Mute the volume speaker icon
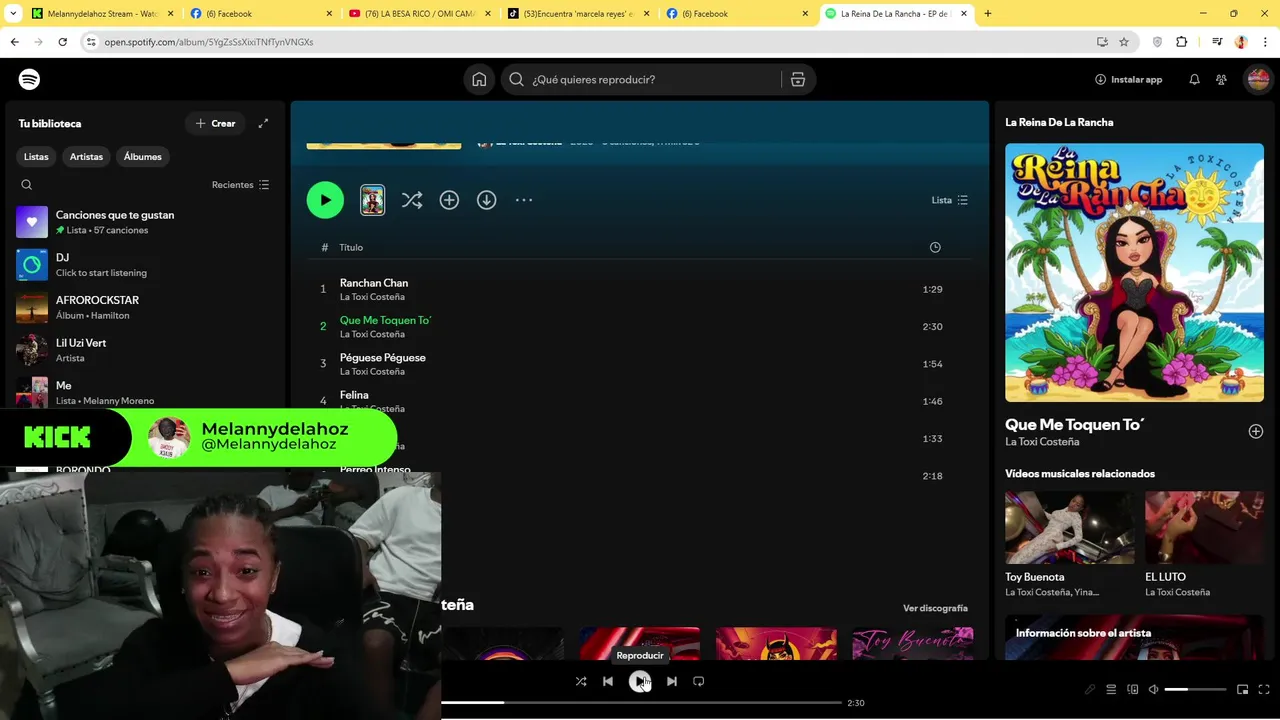Viewport: 1280px width, 720px height. pyautogui.click(x=1153, y=689)
